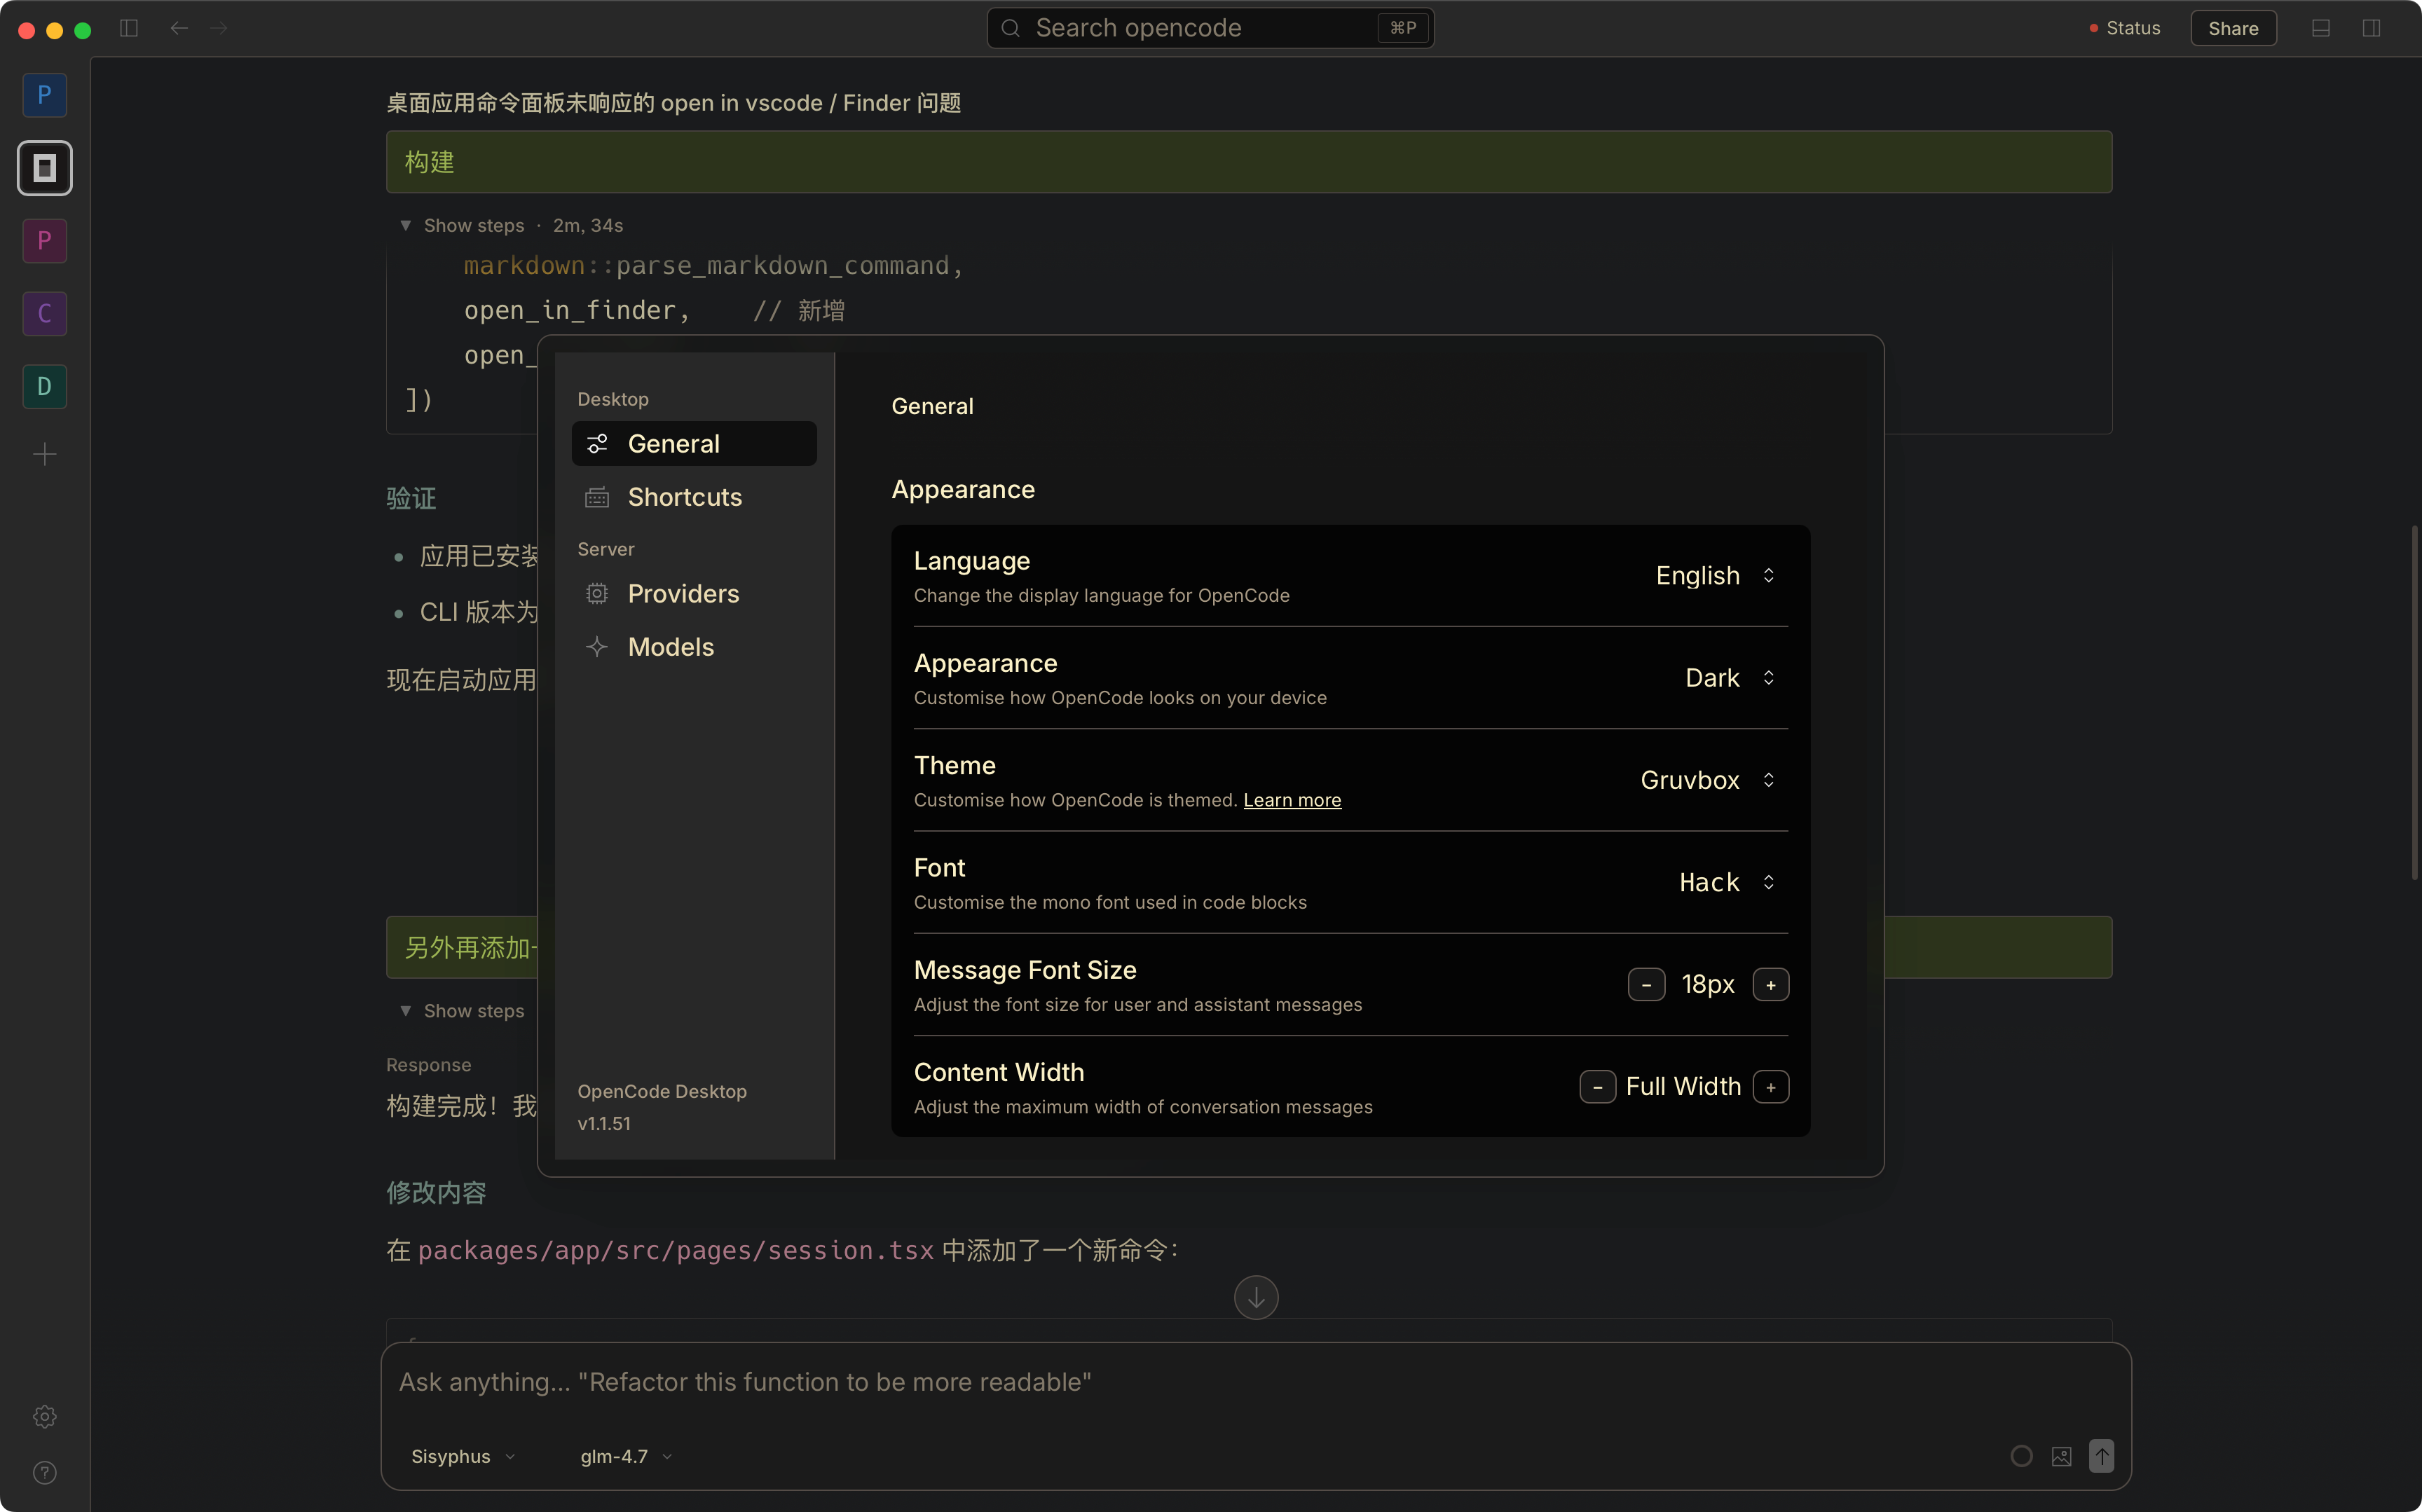The height and width of the screenshot is (1512, 2422).
Task: Select General in settings sidebar
Action: (694, 443)
